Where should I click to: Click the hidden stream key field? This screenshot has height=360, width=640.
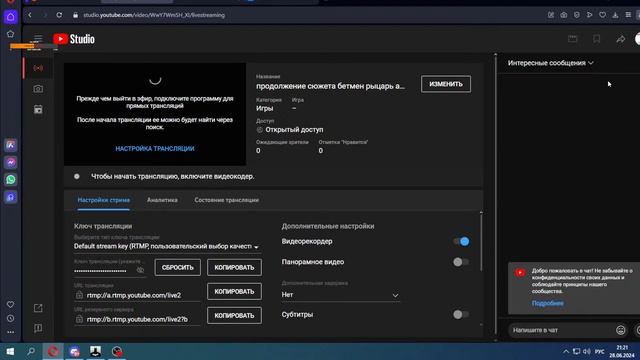coord(100,270)
